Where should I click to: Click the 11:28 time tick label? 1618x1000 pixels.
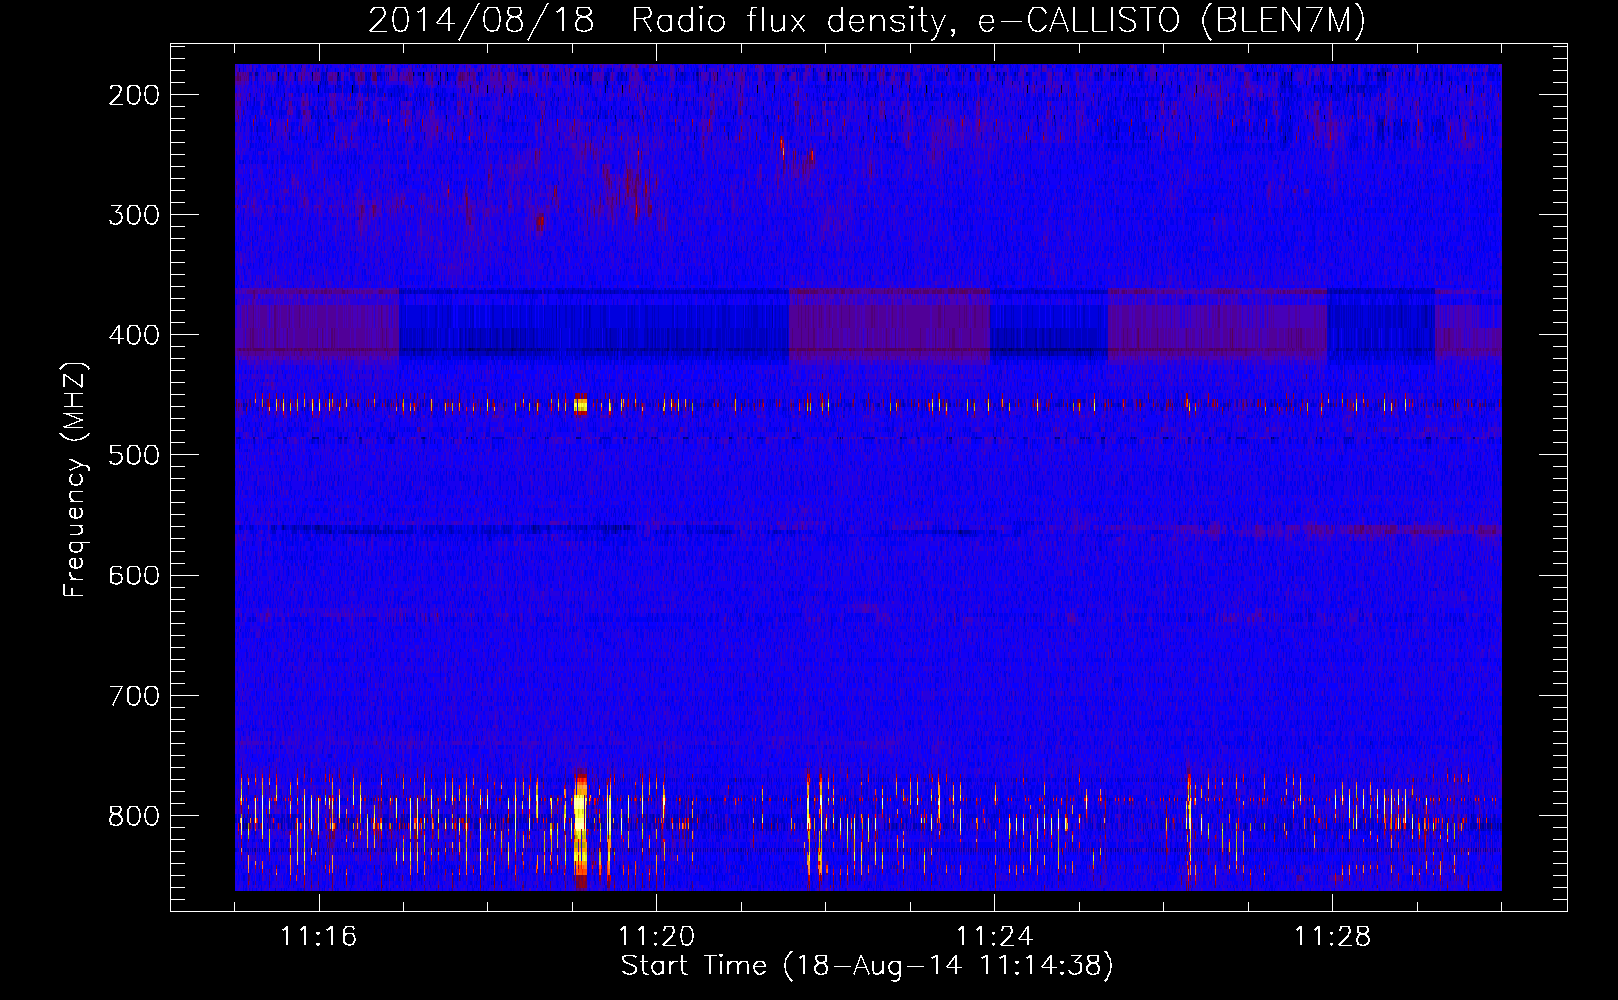coord(1332,937)
